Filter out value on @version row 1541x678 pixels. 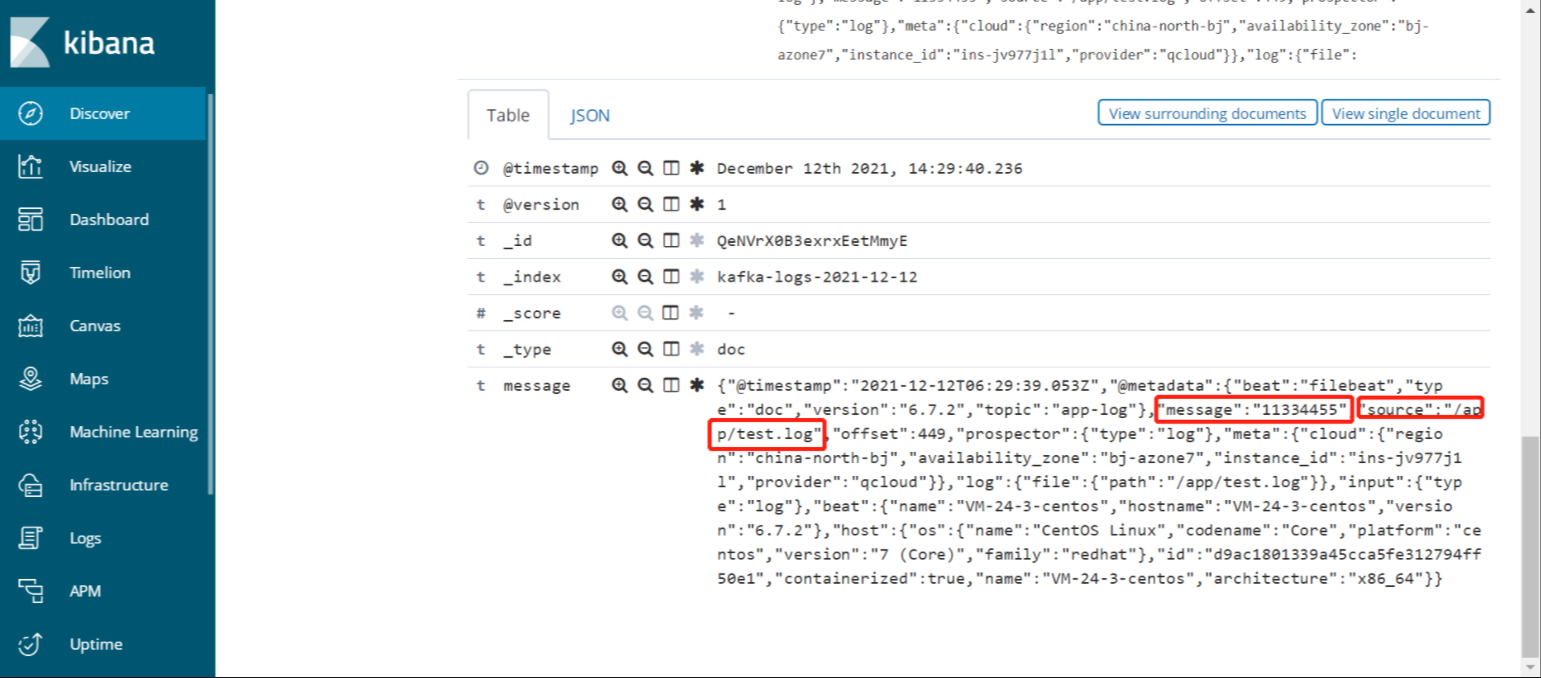point(646,204)
